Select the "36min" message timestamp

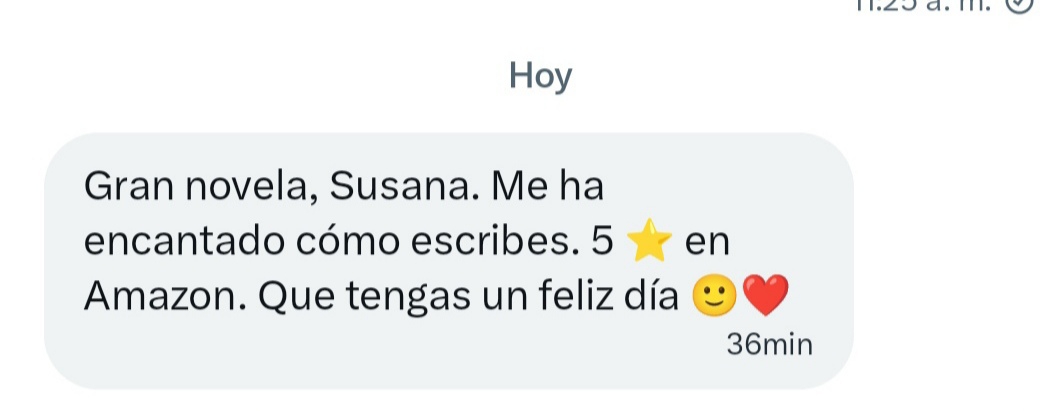click(x=769, y=345)
